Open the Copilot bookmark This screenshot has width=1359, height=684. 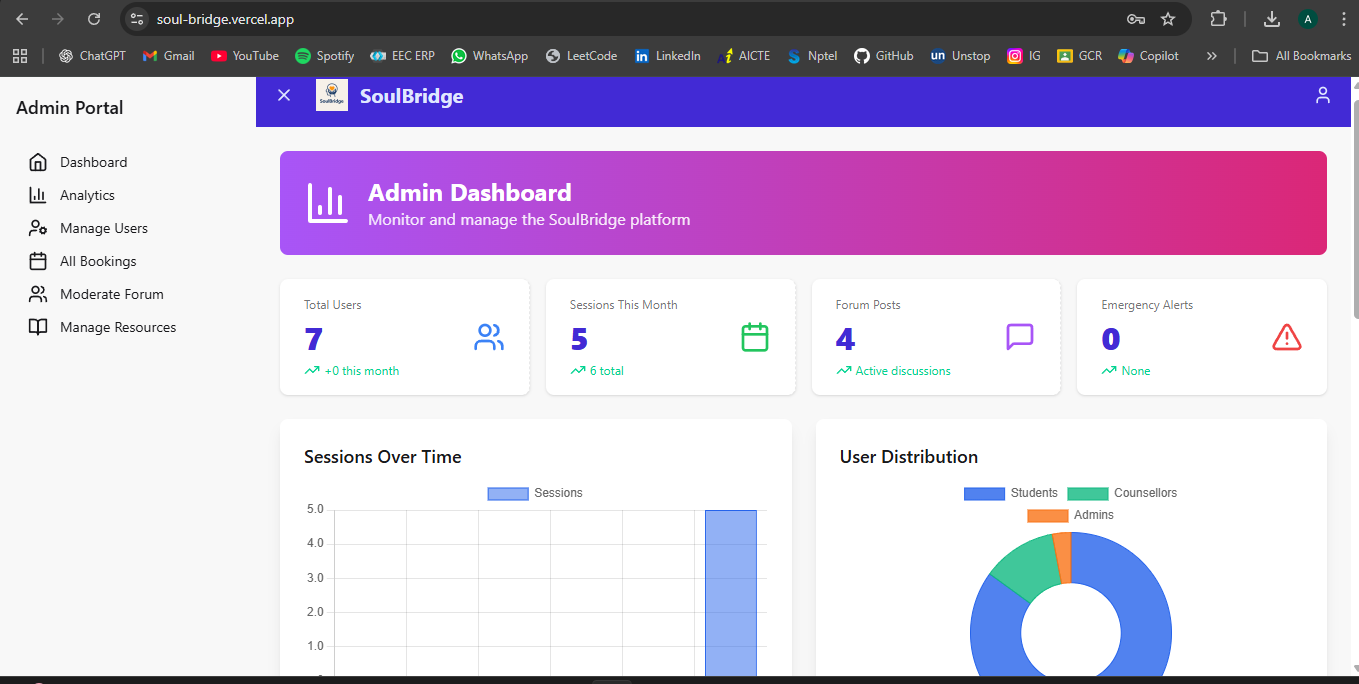1148,56
